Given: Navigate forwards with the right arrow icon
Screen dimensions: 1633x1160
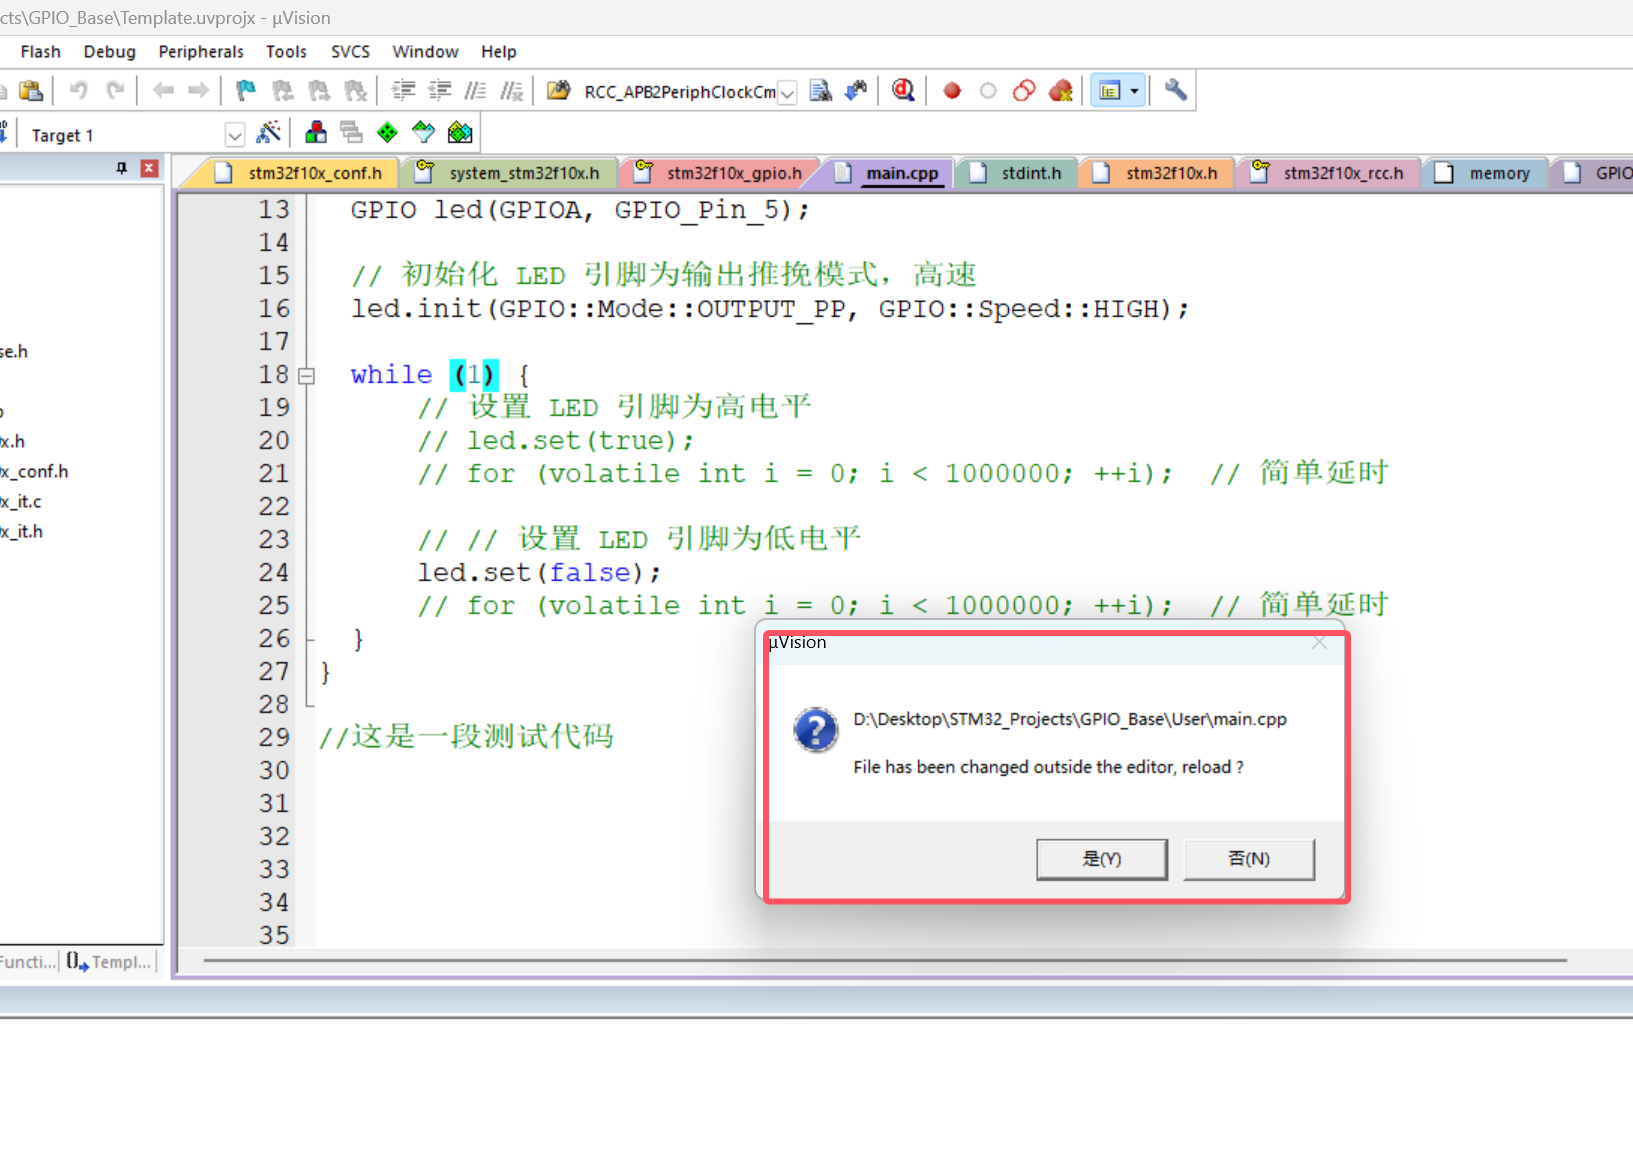Looking at the screenshot, I should pos(199,91).
